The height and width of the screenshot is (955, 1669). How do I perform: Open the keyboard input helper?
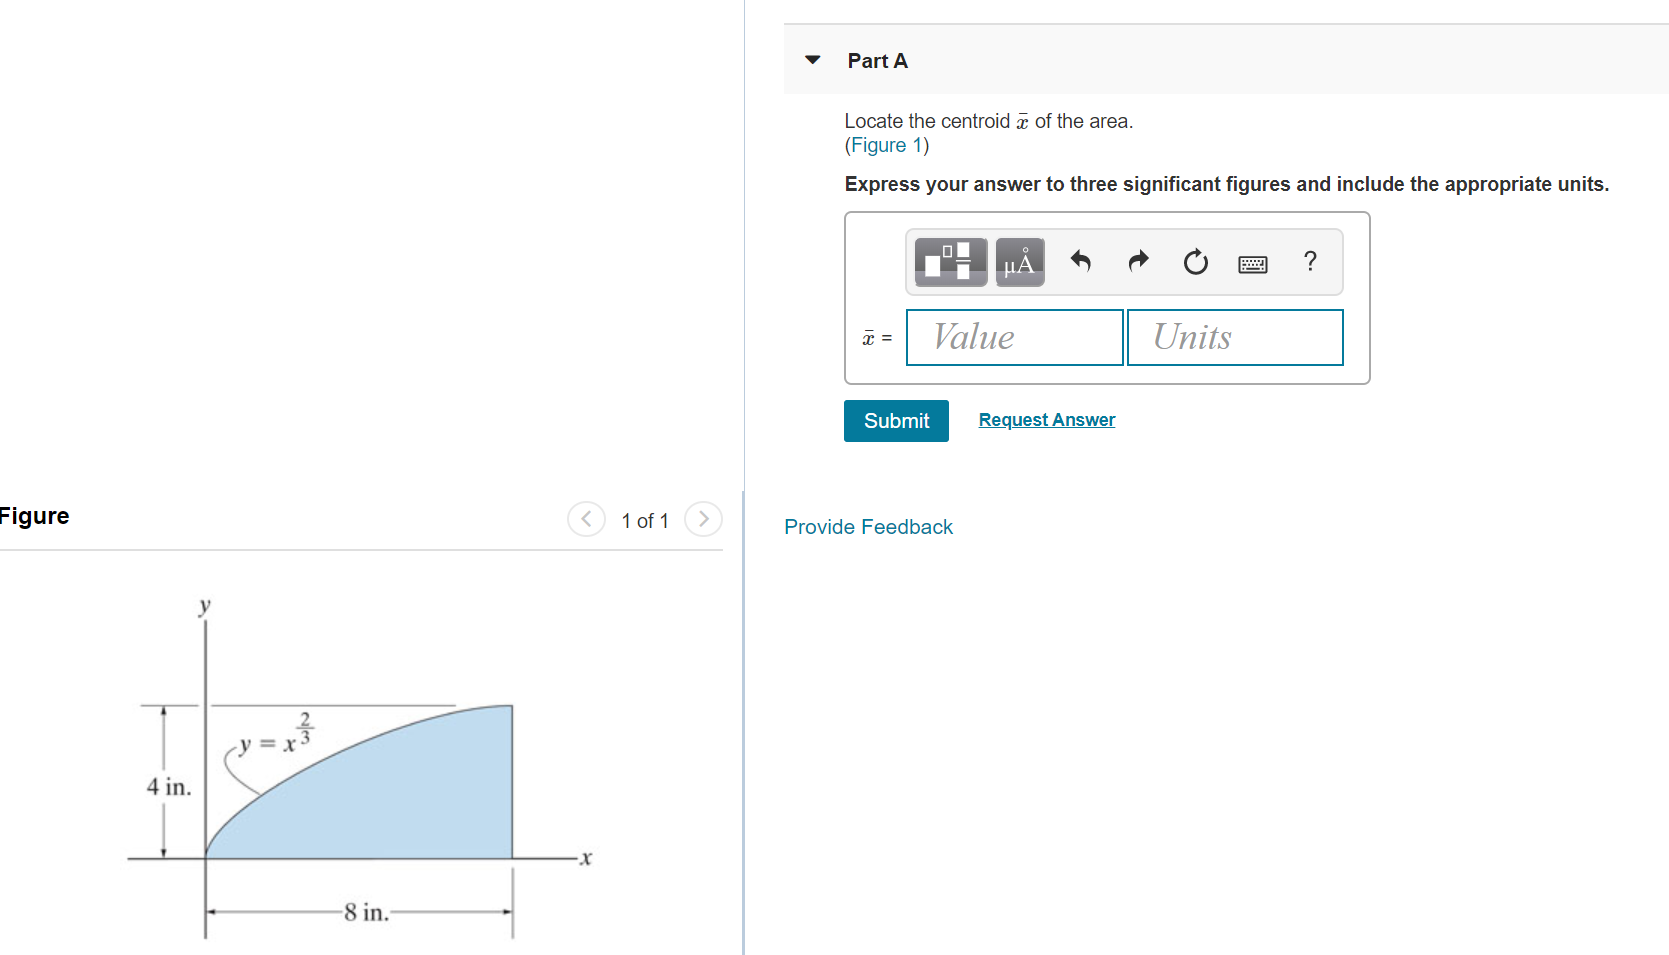(x=1252, y=262)
